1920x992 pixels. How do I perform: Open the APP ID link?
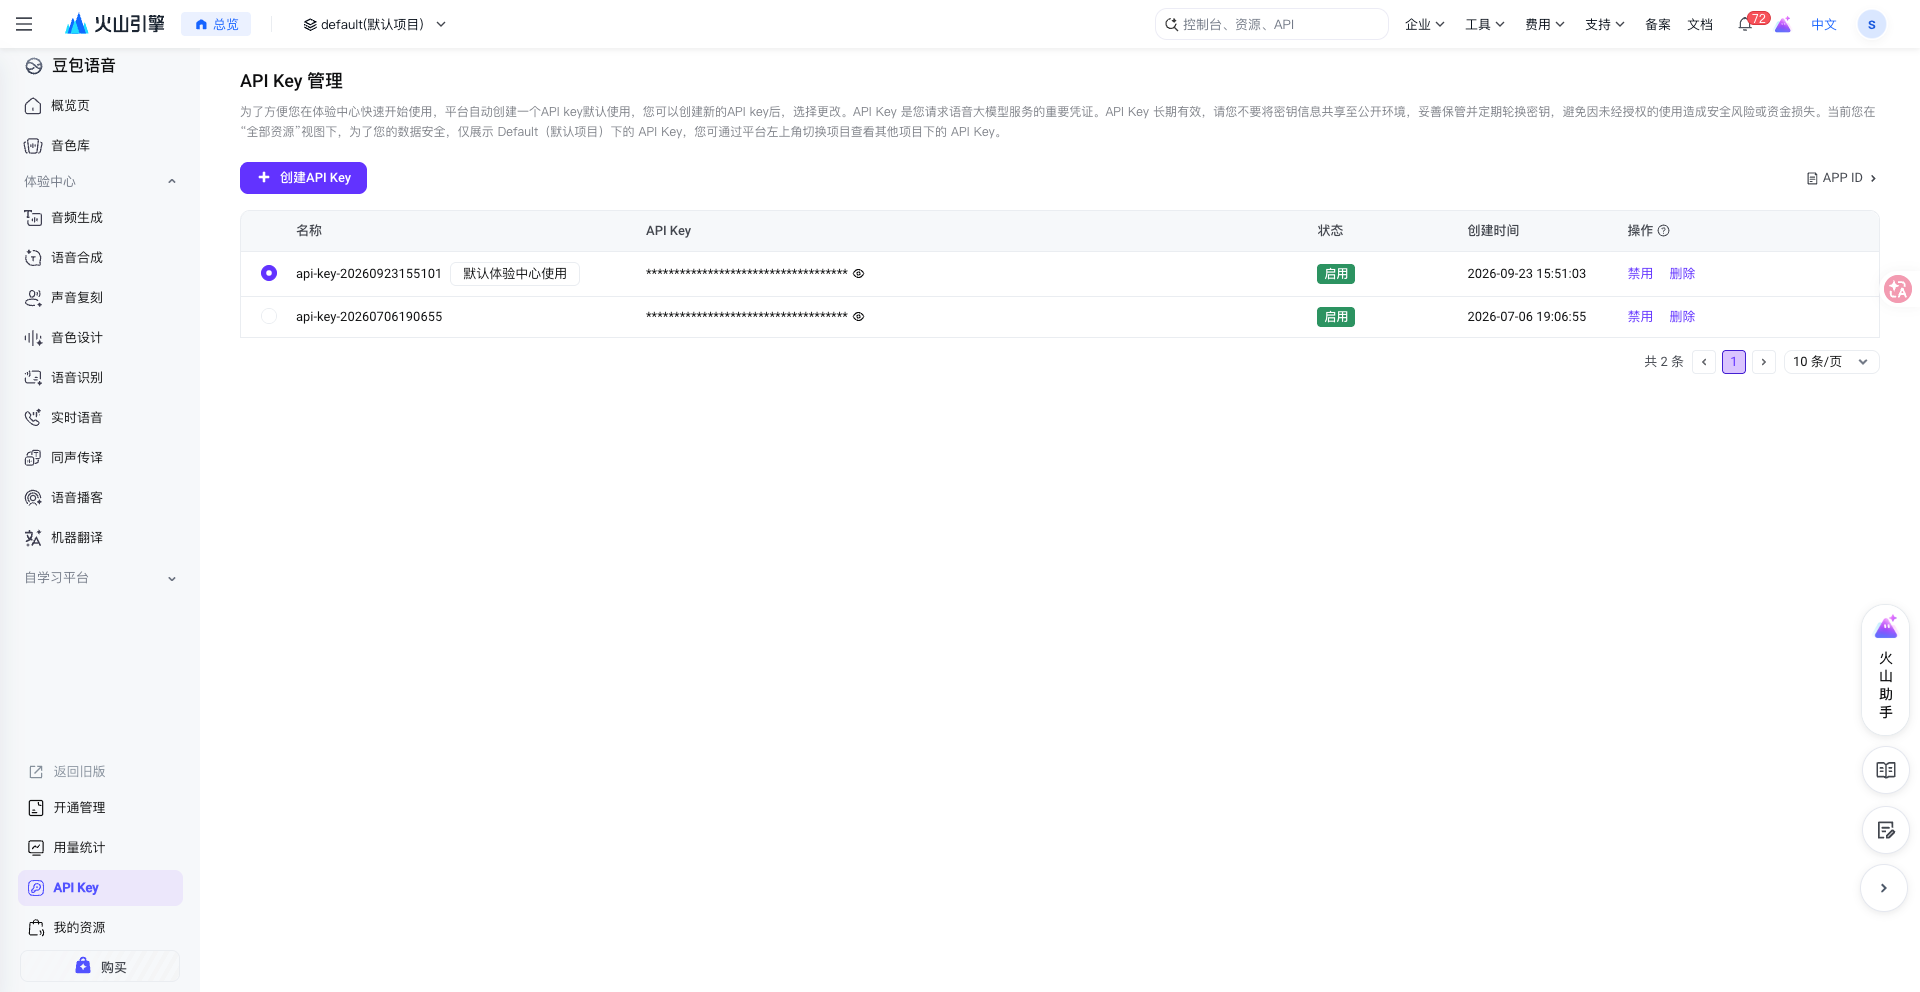[x=1841, y=178]
